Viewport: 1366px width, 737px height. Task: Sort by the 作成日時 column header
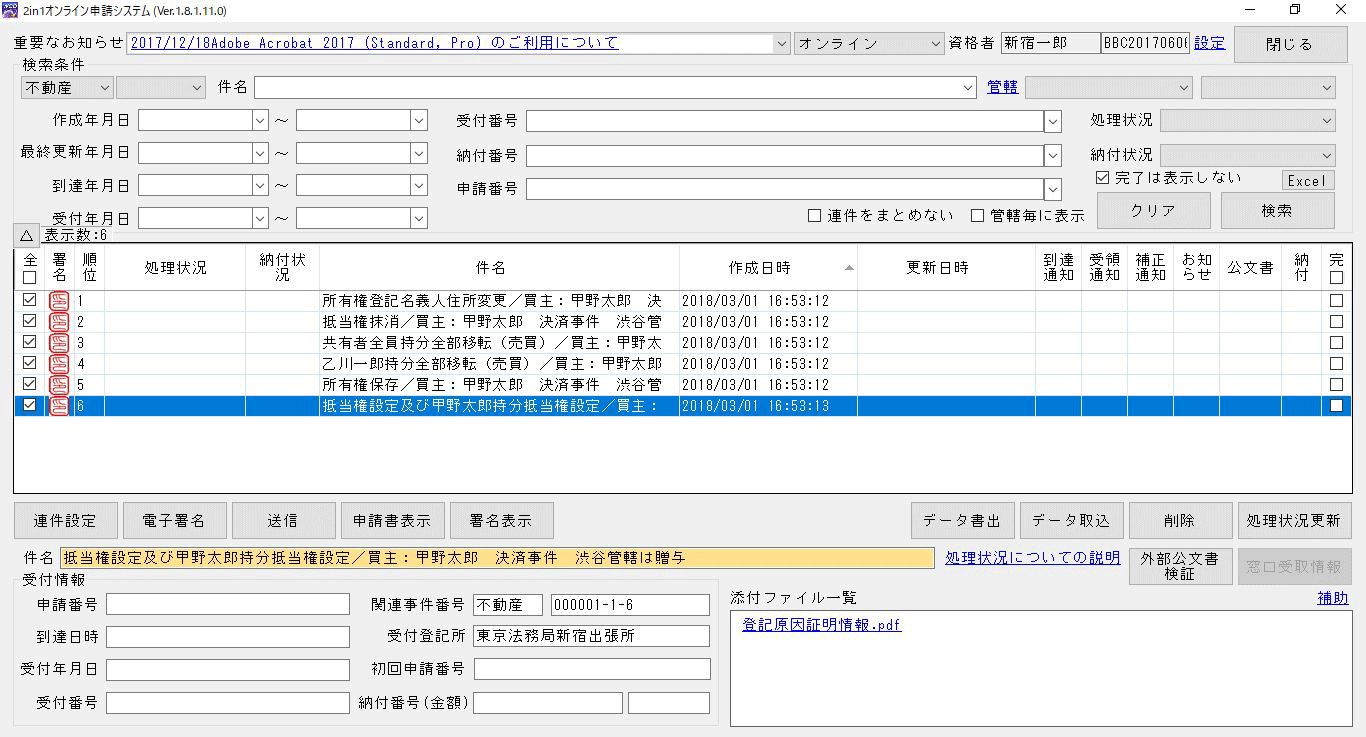(759, 268)
